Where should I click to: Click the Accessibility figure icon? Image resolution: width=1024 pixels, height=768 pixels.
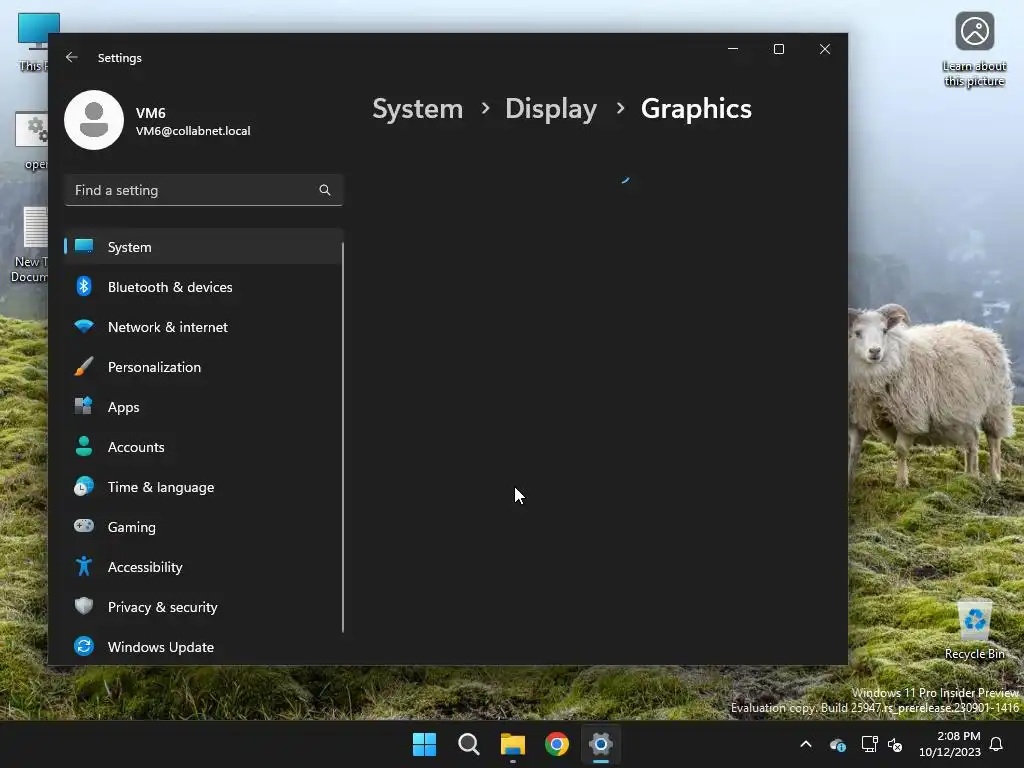[x=84, y=566]
